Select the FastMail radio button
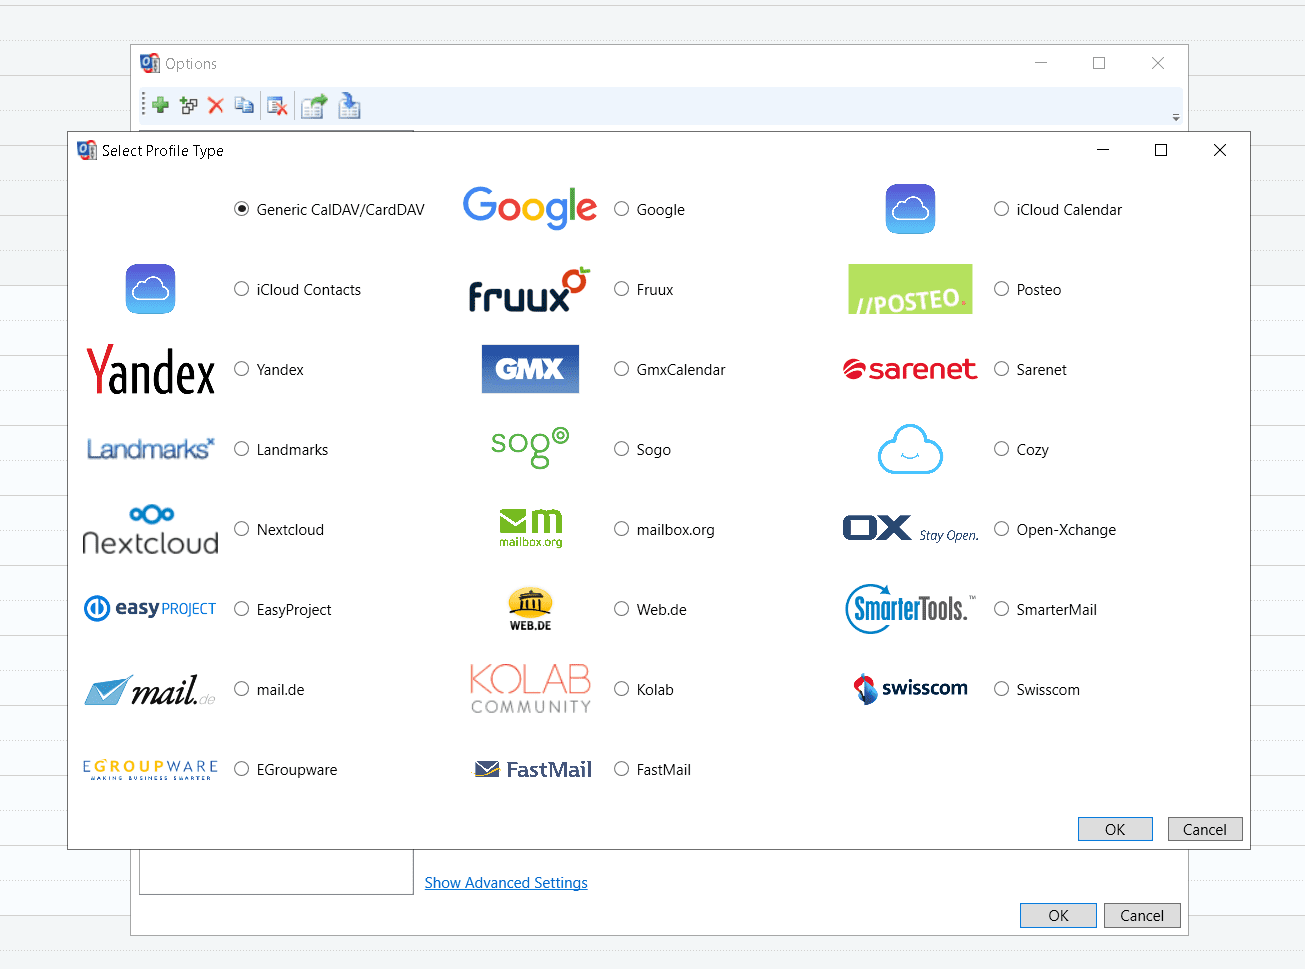Viewport: 1305px width, 969px height. (x=652, y=769)
